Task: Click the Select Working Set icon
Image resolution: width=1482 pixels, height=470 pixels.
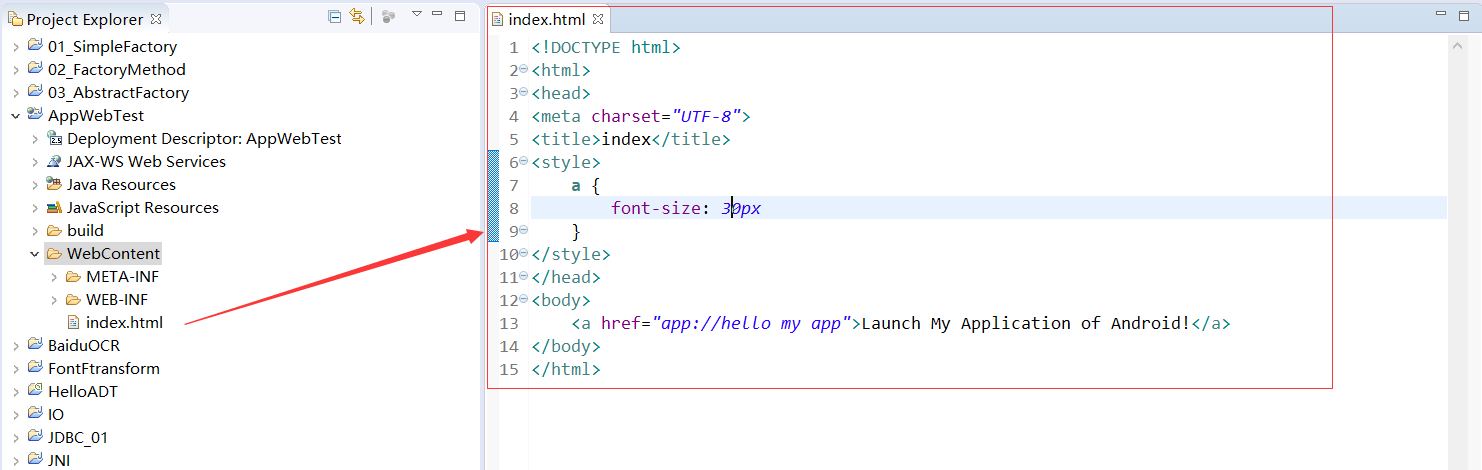Action: [x=389, y=16]
